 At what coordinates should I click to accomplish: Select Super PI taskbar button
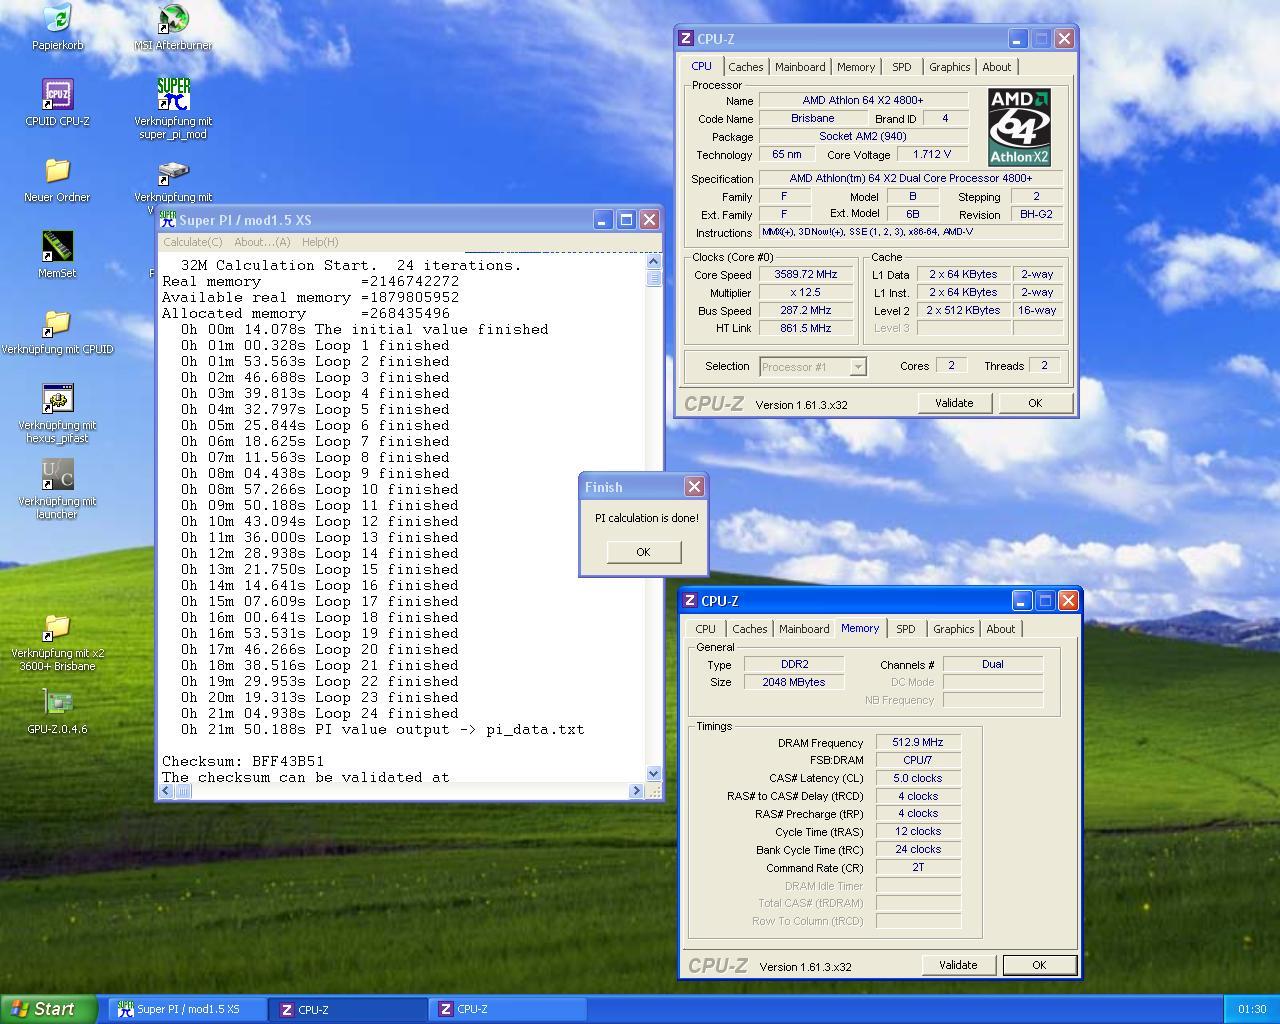[188, 1009]
